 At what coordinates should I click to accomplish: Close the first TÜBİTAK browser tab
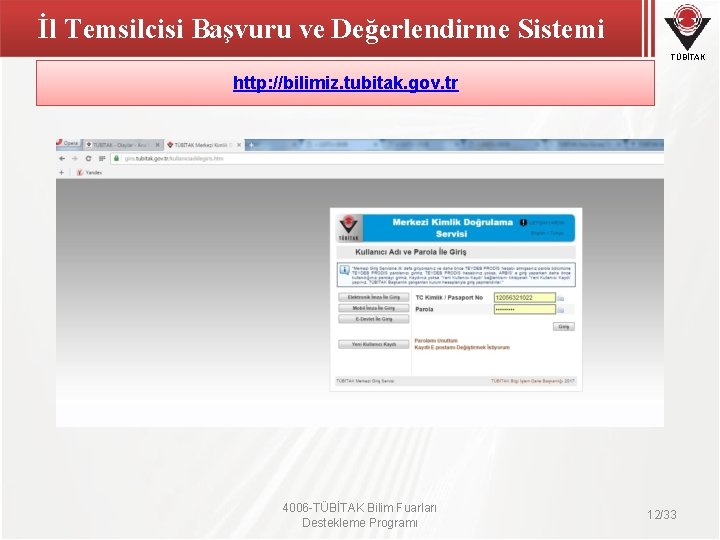pos(158,145)
